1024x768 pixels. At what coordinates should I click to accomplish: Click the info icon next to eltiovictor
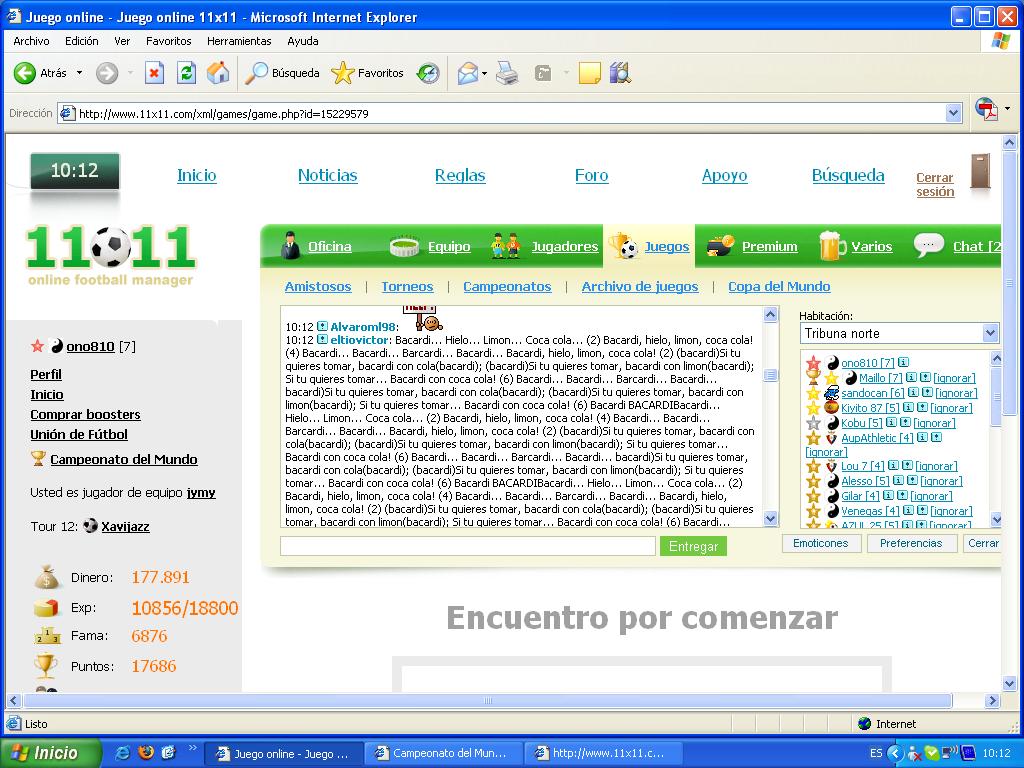(322, 340)
